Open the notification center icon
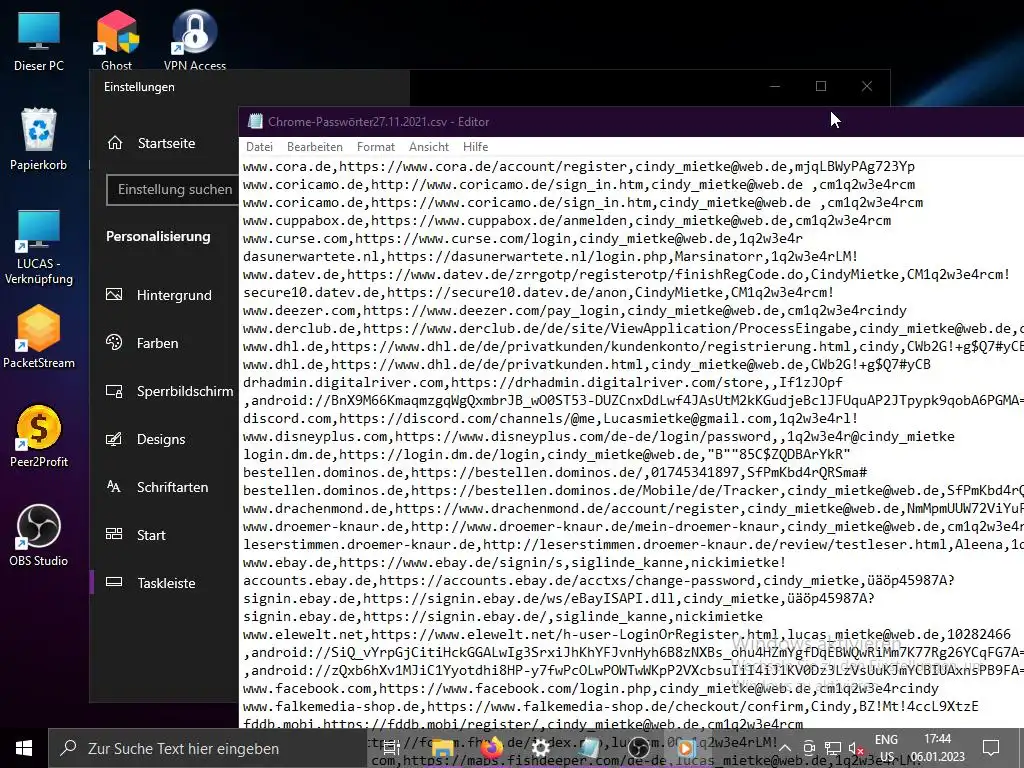The image size is (1024, 768). point(991,748)
